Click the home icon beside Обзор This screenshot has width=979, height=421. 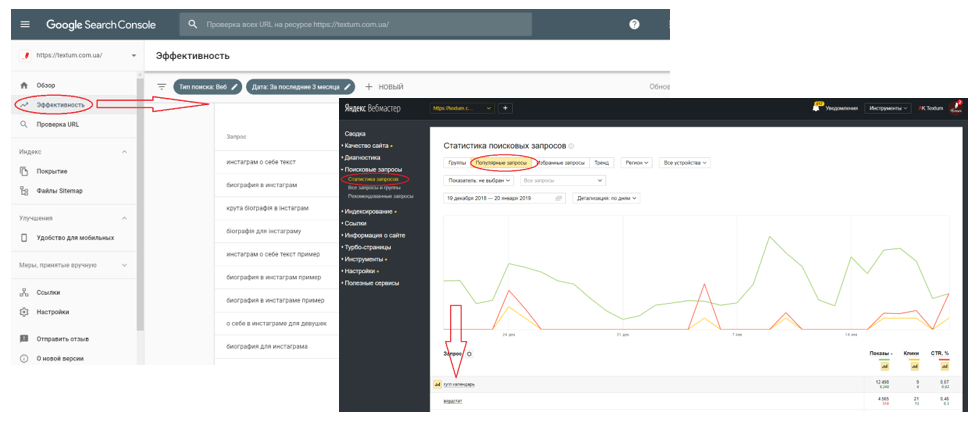tap(24, 85)
